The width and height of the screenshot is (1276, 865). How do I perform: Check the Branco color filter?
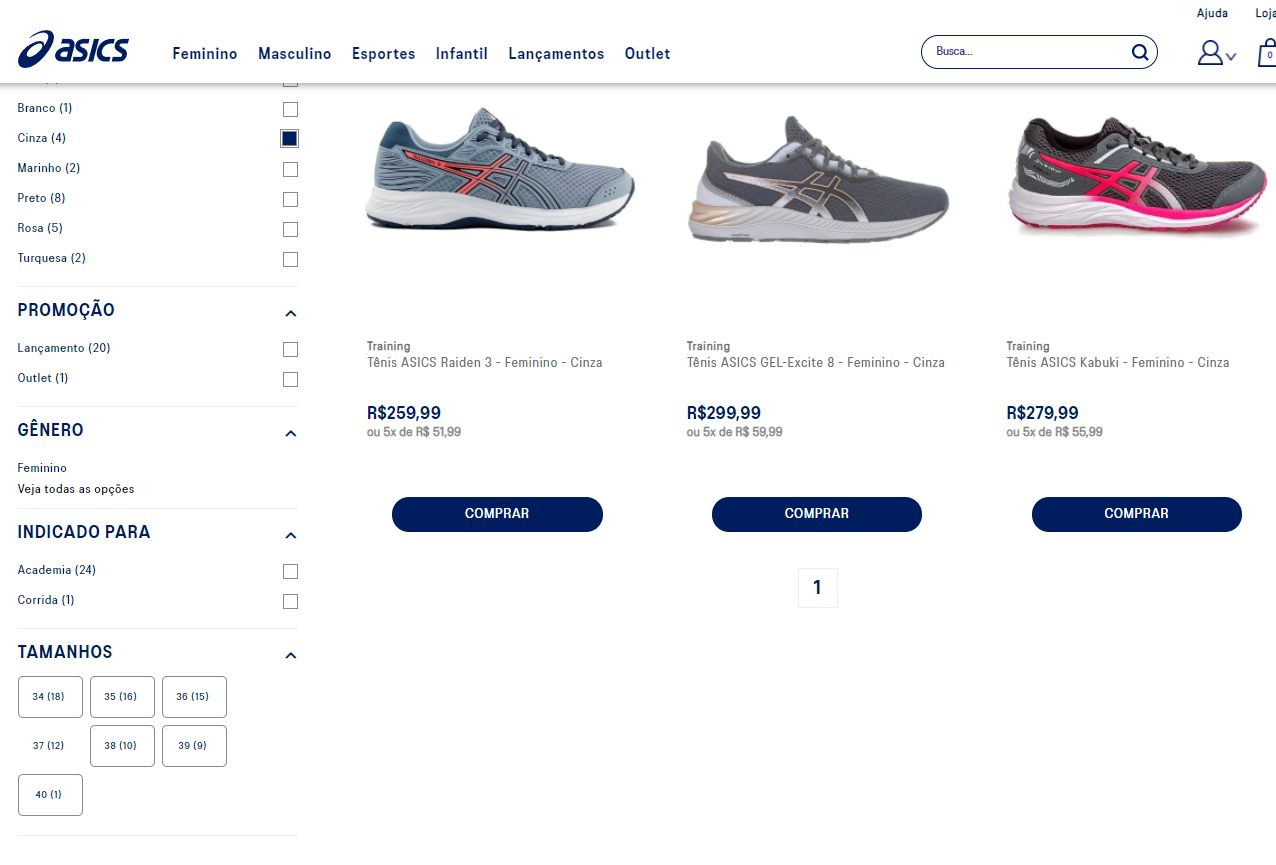pos(290,109)
